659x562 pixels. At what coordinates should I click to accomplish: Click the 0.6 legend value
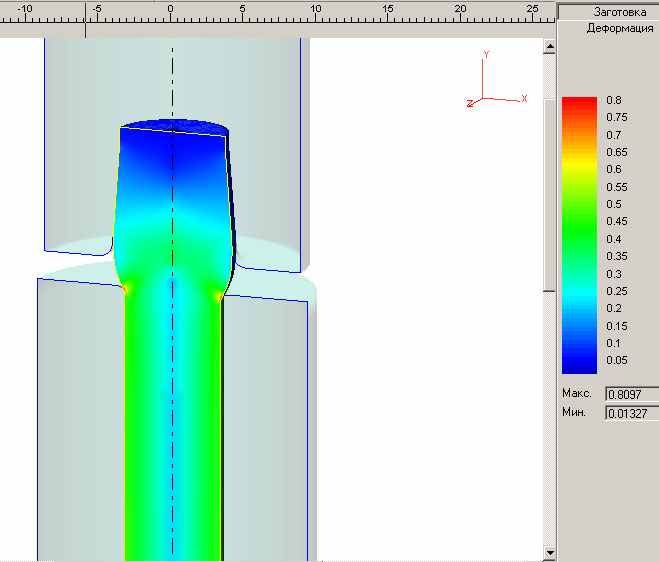pos(614,169)
